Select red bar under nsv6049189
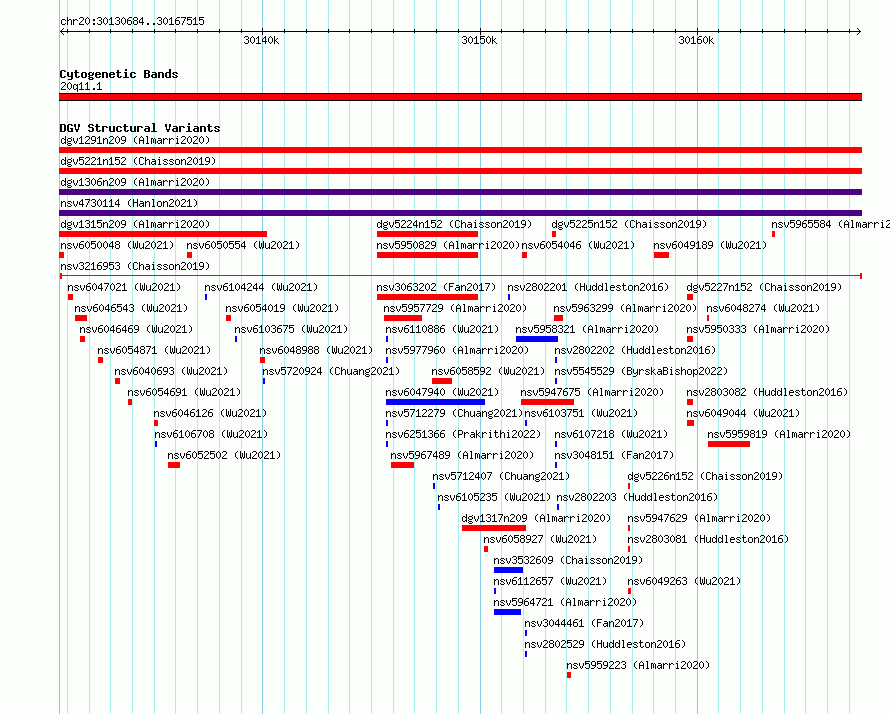 tap(661, 255)
